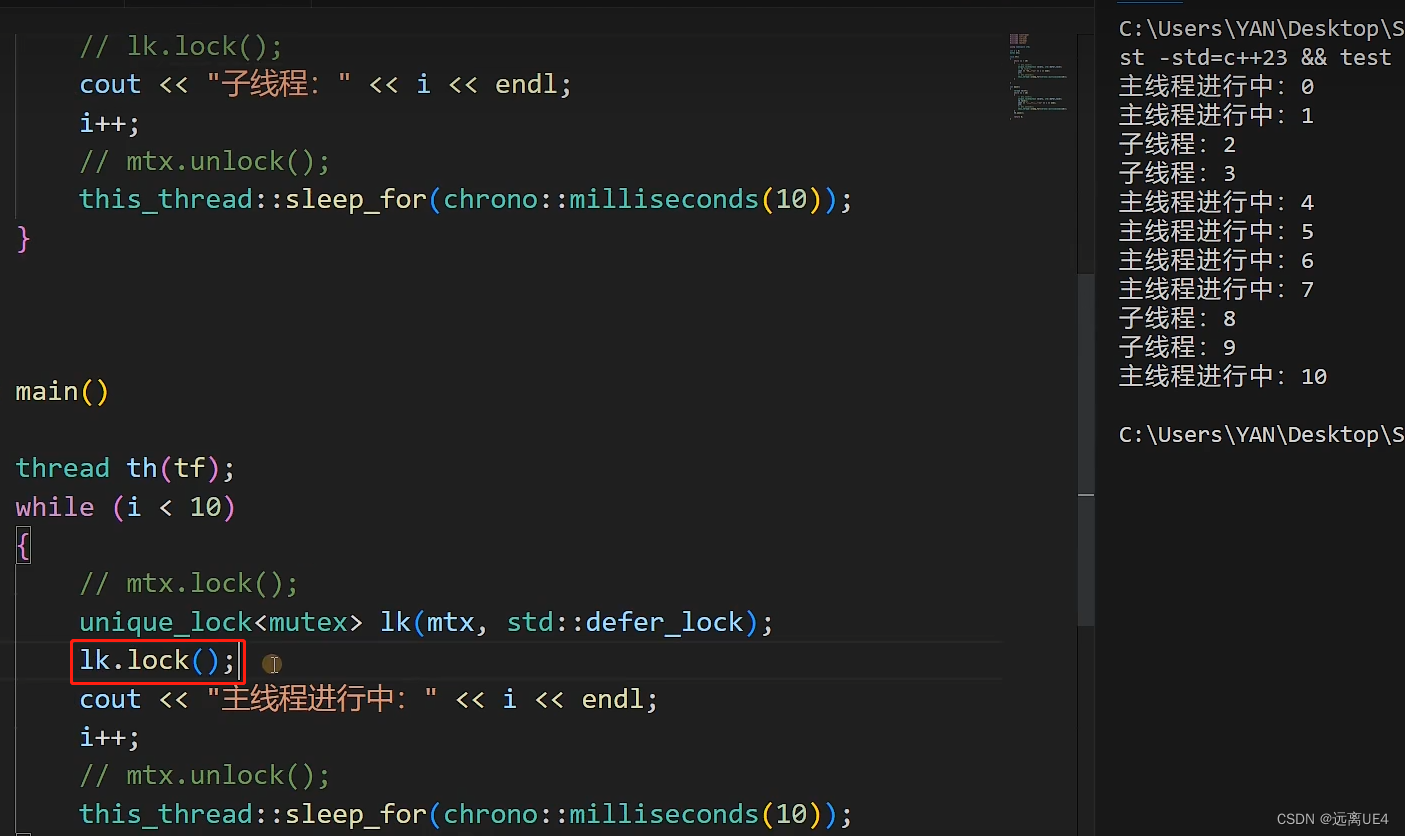Viewport: 1405px width, 836px height.
Task: Click the "unique_lock<mutex>" type name
Action: pyautogui.click(x=221, y=622)
